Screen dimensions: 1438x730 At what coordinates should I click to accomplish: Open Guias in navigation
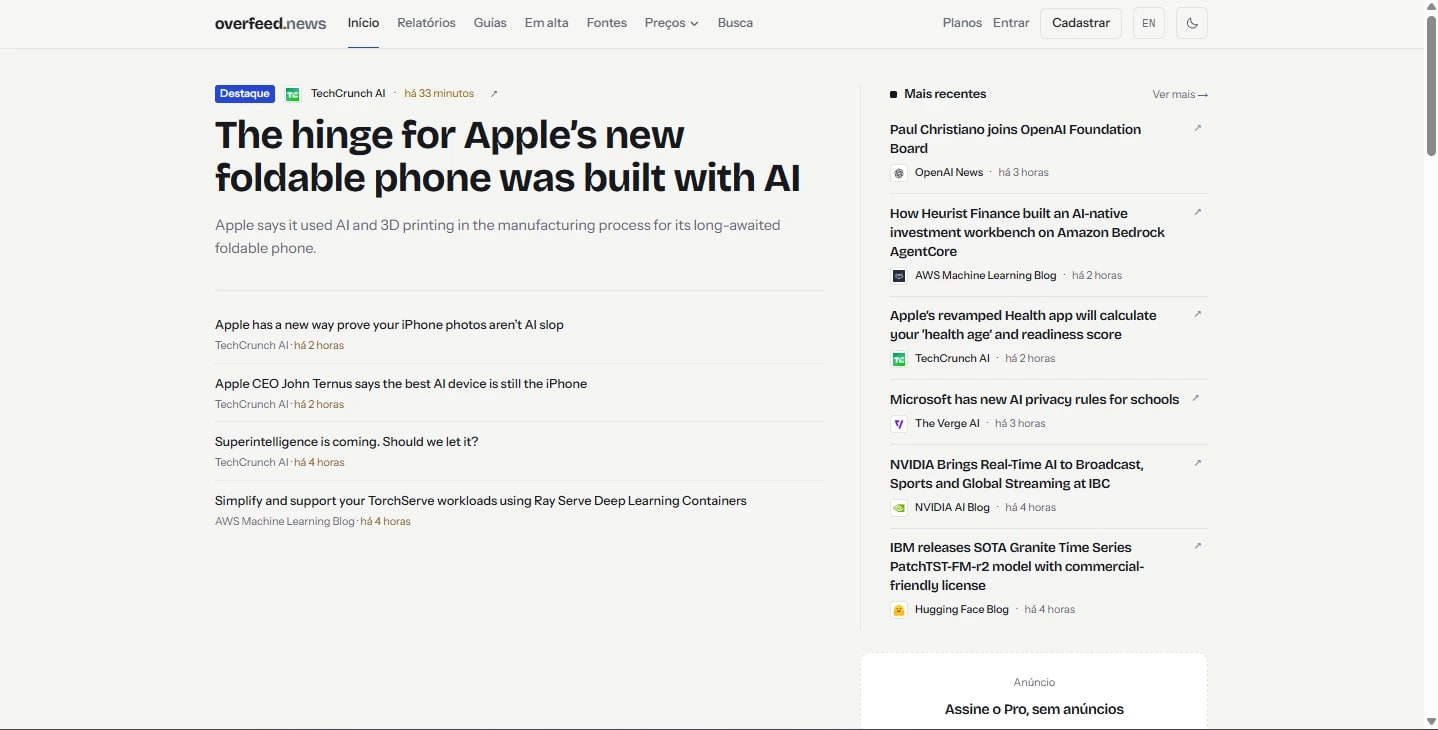(x=490, y=23)
